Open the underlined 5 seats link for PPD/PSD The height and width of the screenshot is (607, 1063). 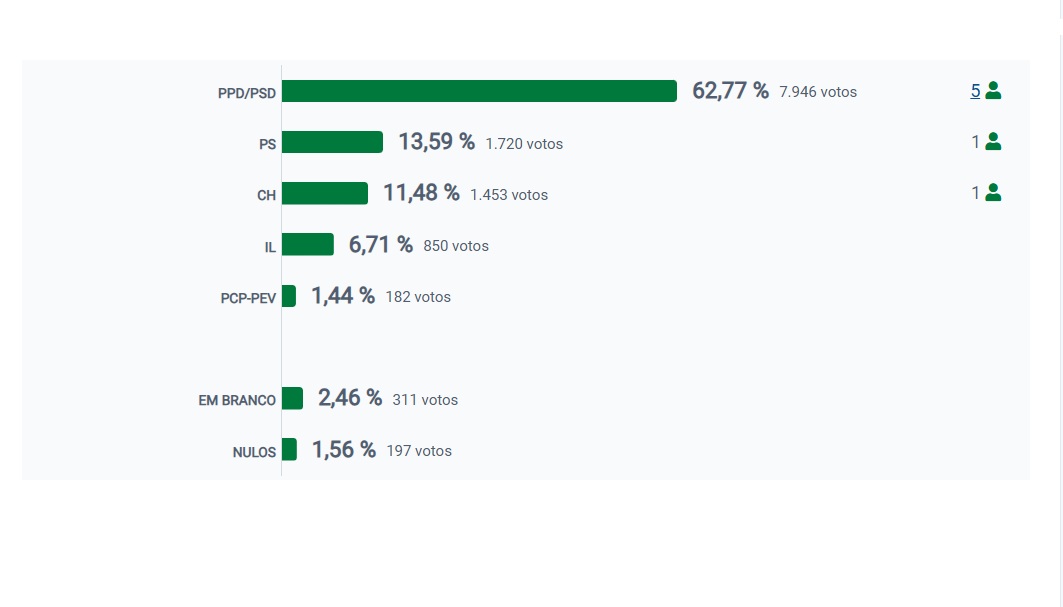pyautogui.click(x=975, y=91)
